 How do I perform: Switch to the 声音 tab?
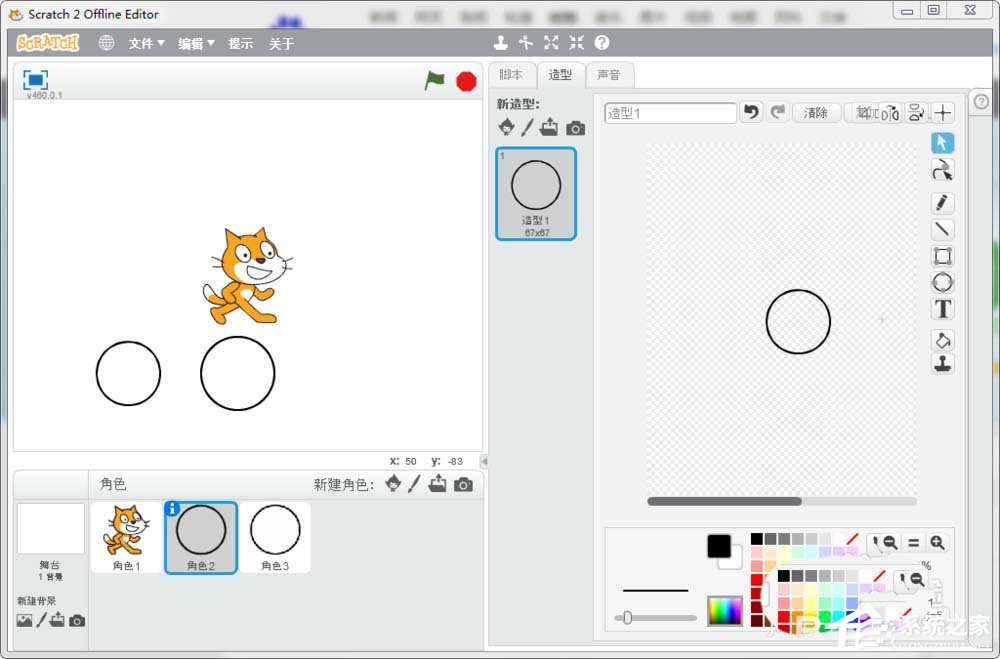[608, 74]
